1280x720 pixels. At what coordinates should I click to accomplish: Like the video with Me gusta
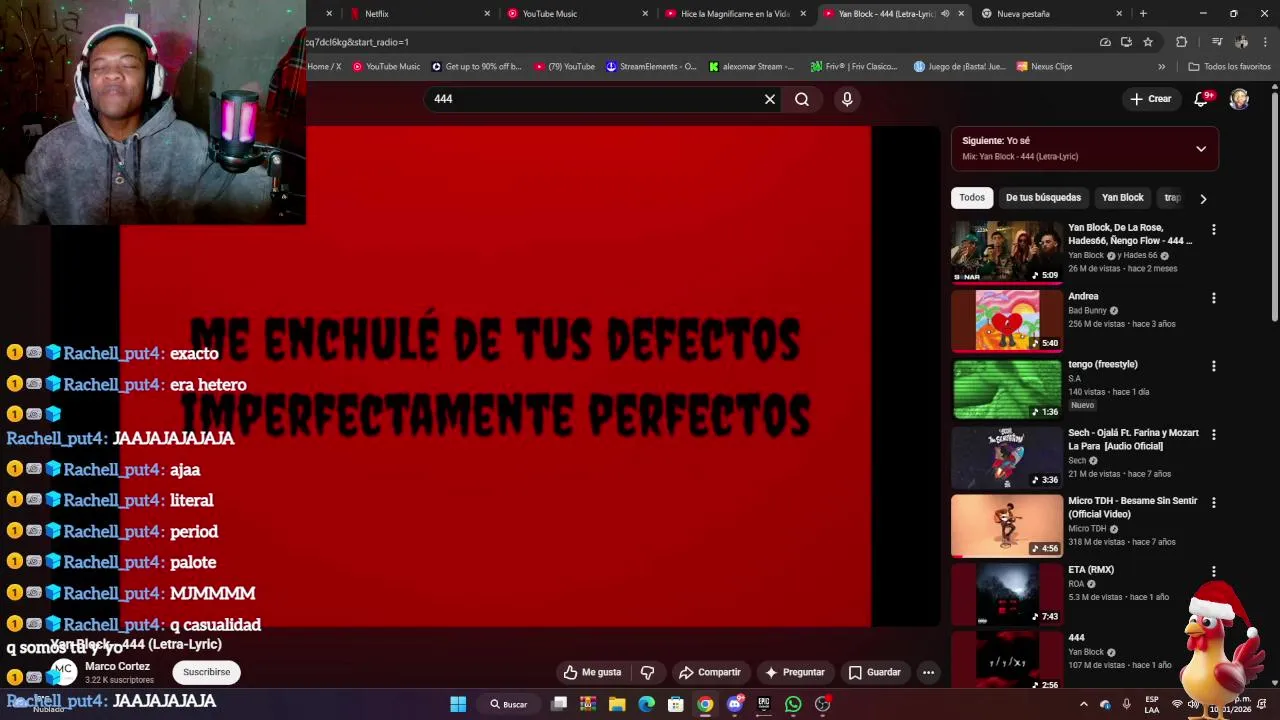593,672
